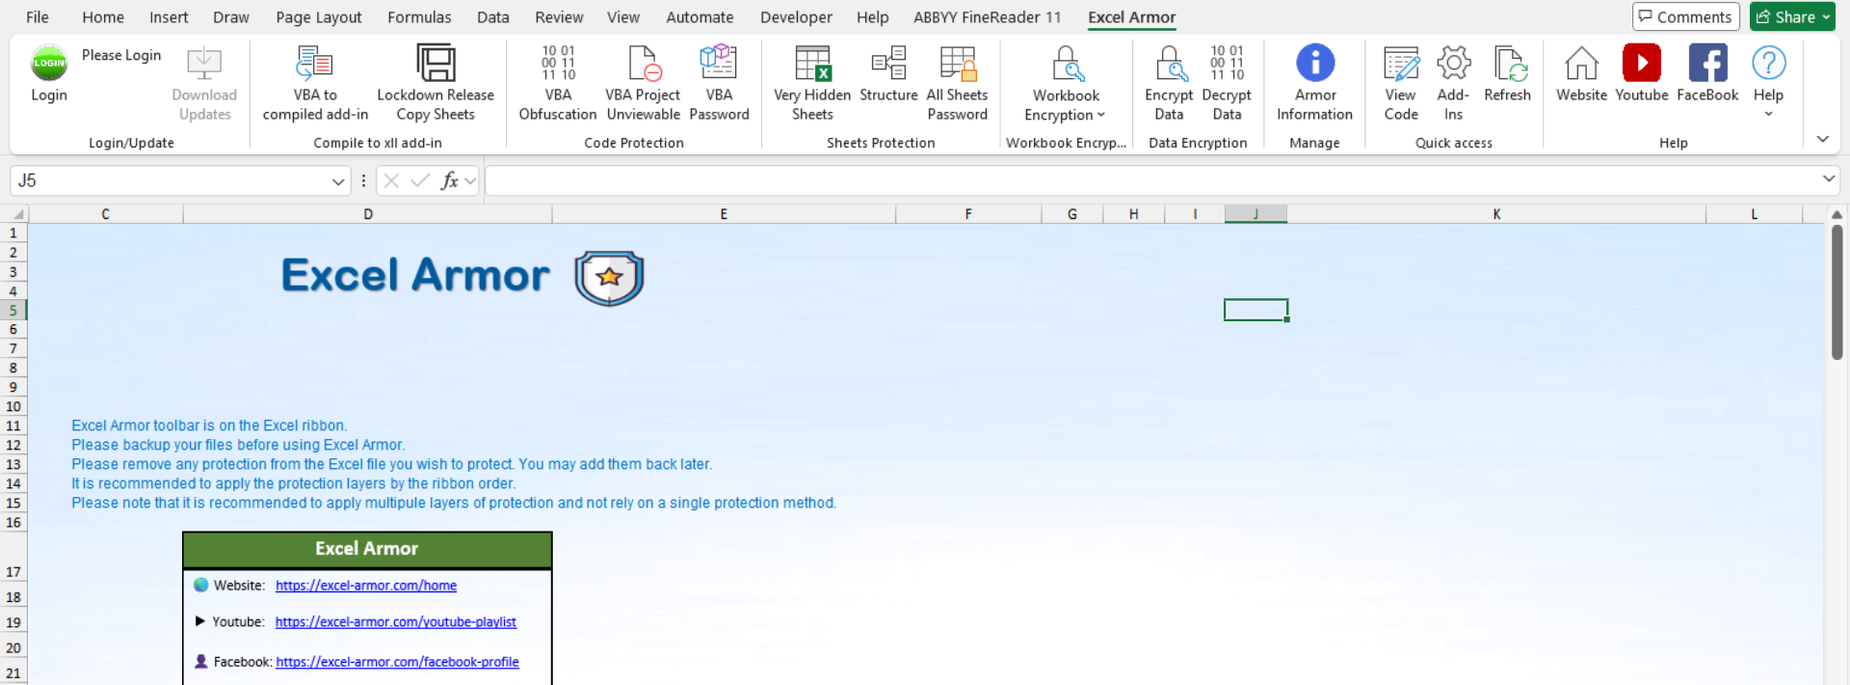Select Structure protection icon
The image size is (1850, 685).
(888, 63)
